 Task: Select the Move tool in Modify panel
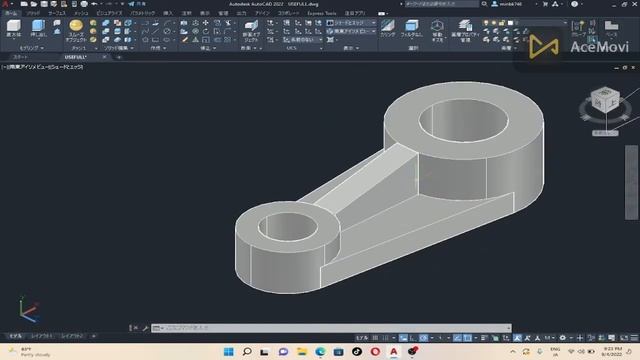click(206, 23)
